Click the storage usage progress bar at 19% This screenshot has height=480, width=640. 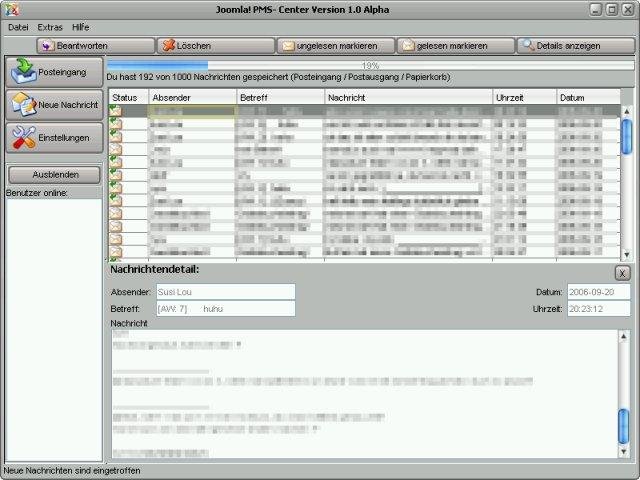click(x=370, y=65)
